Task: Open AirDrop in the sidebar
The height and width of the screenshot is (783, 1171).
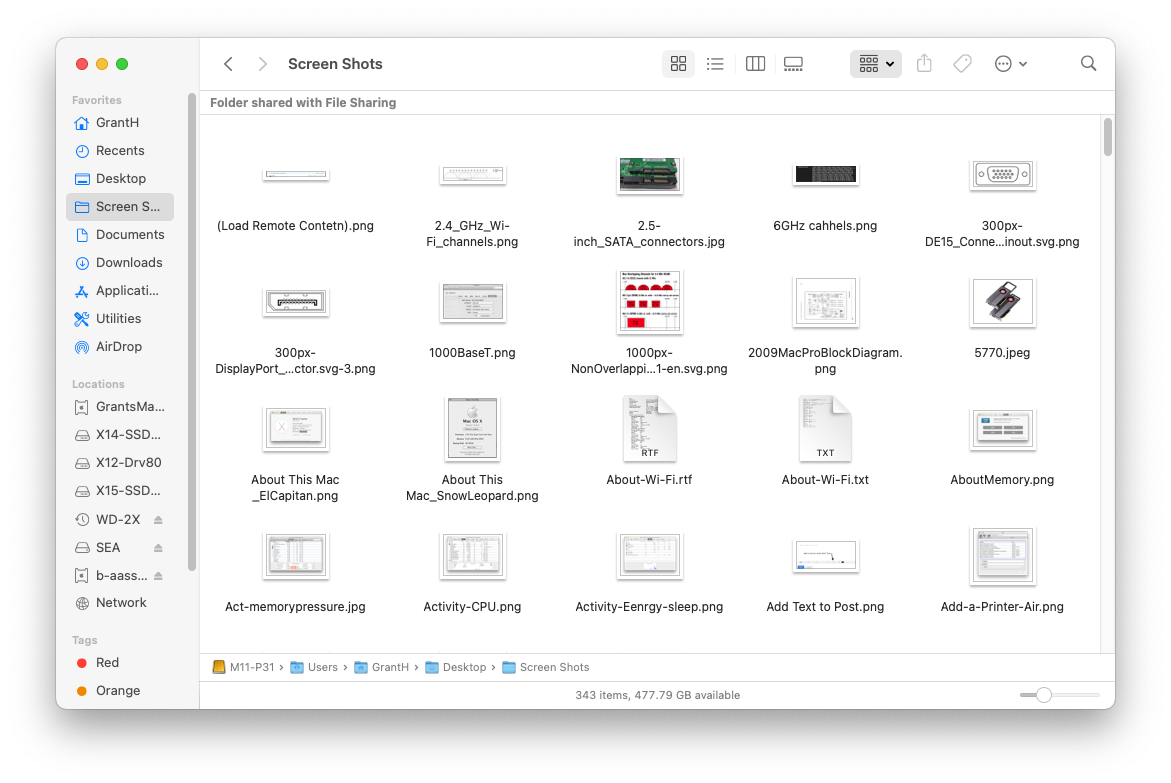Action: coord(119,347)
